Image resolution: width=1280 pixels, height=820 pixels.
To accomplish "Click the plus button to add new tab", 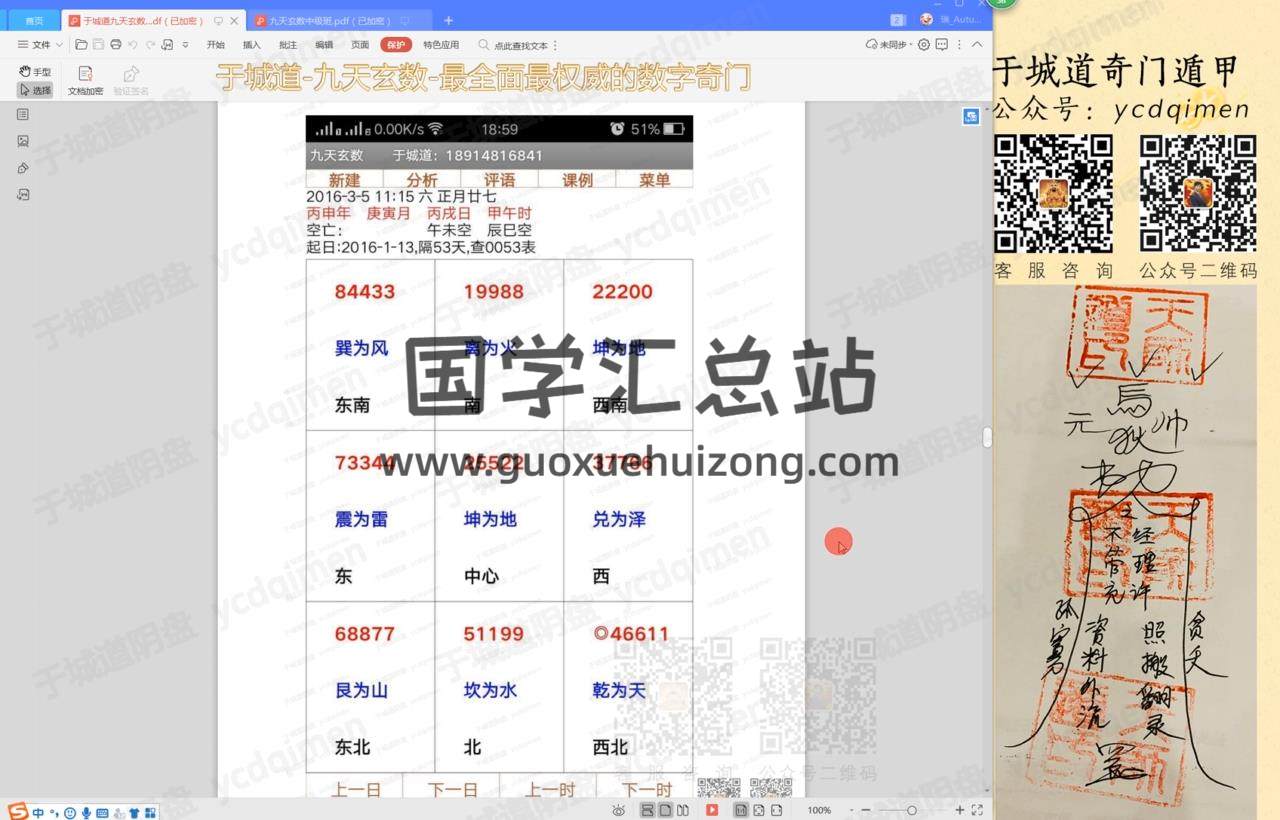I will click(x=448, y=20).
